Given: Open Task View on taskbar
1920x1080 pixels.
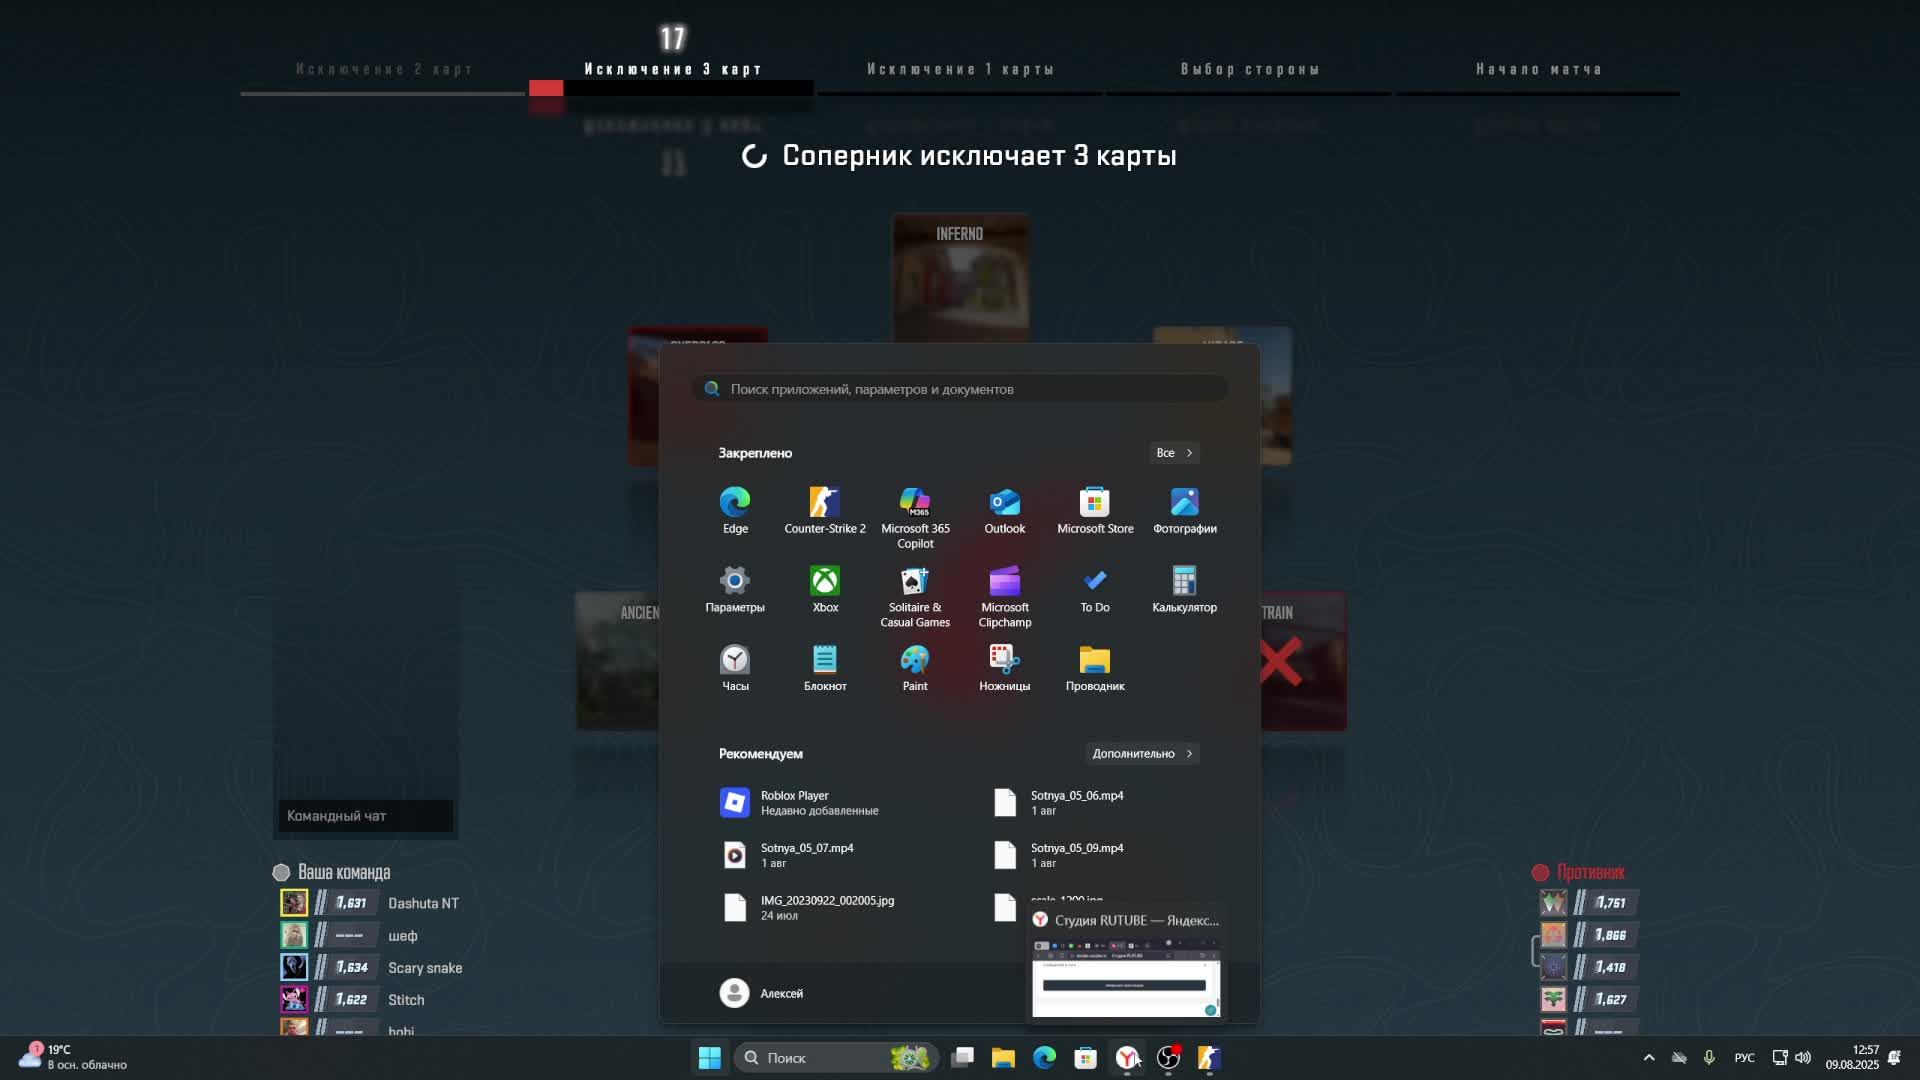Looking at the screenshot, I should pos(963,1058).
